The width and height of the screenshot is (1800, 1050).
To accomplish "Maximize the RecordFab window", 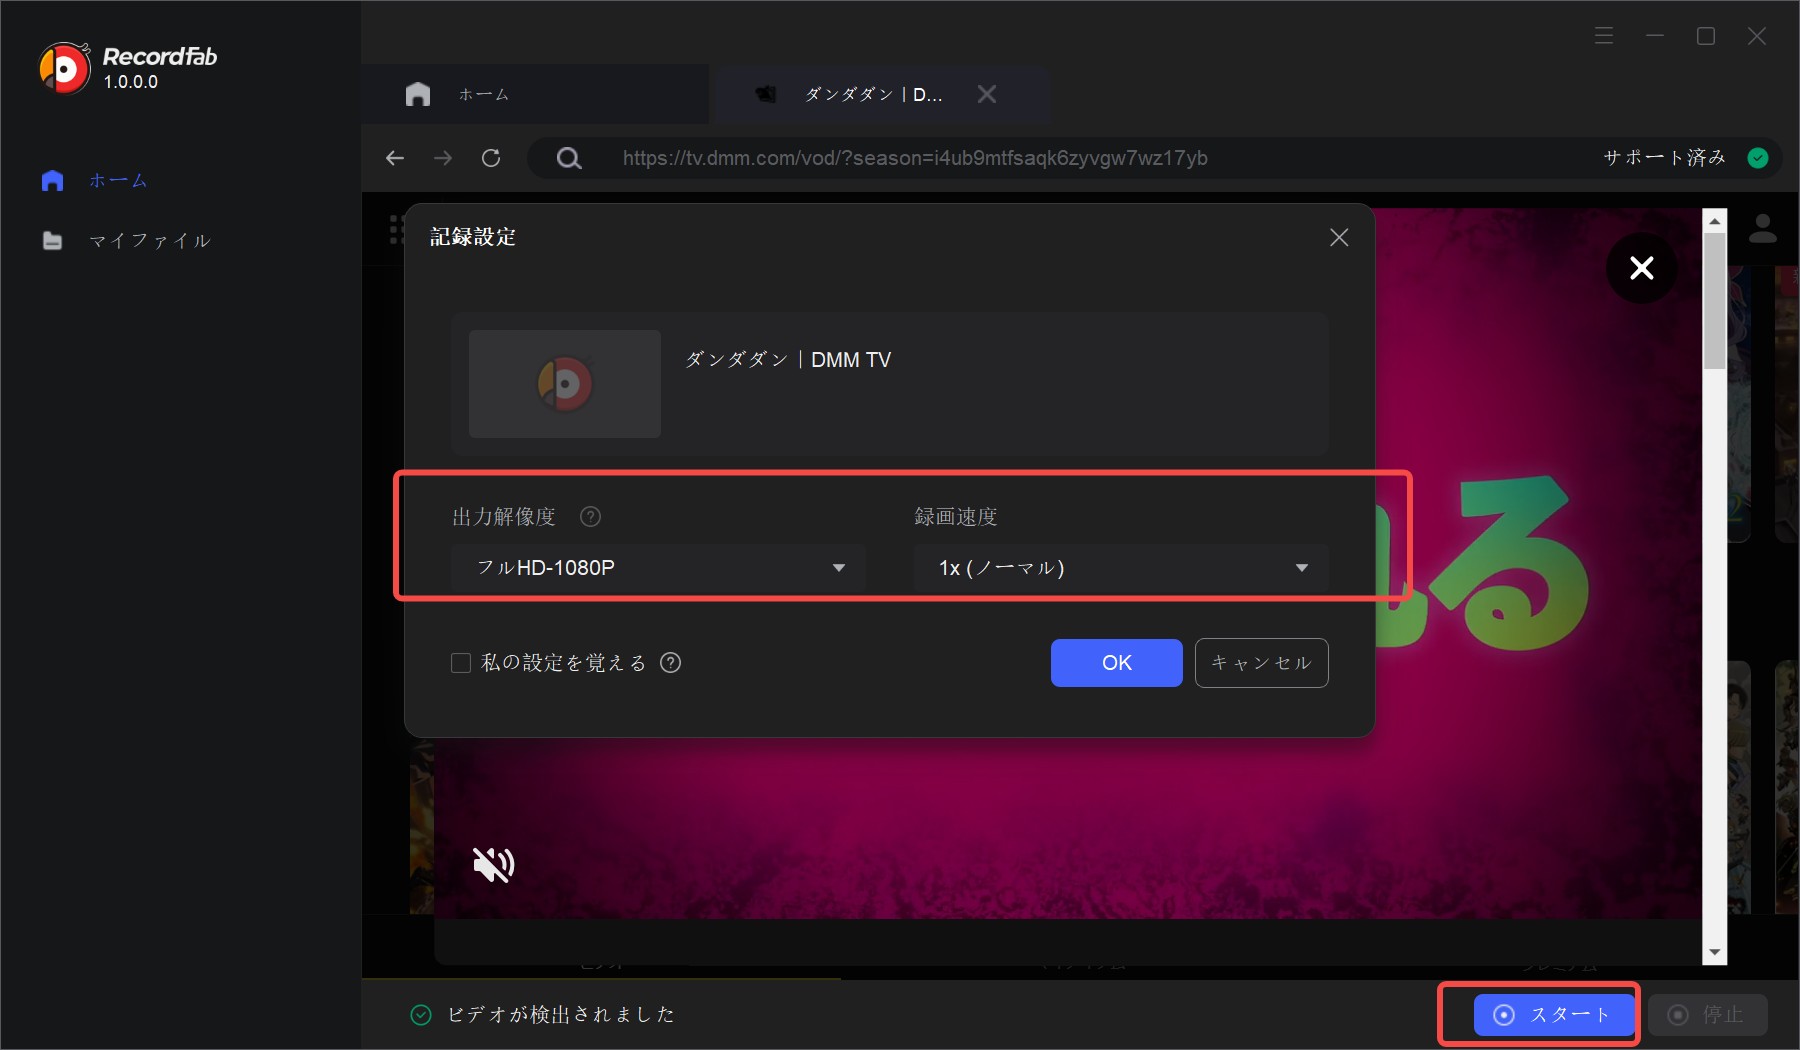I will [x=1706, y=36].
